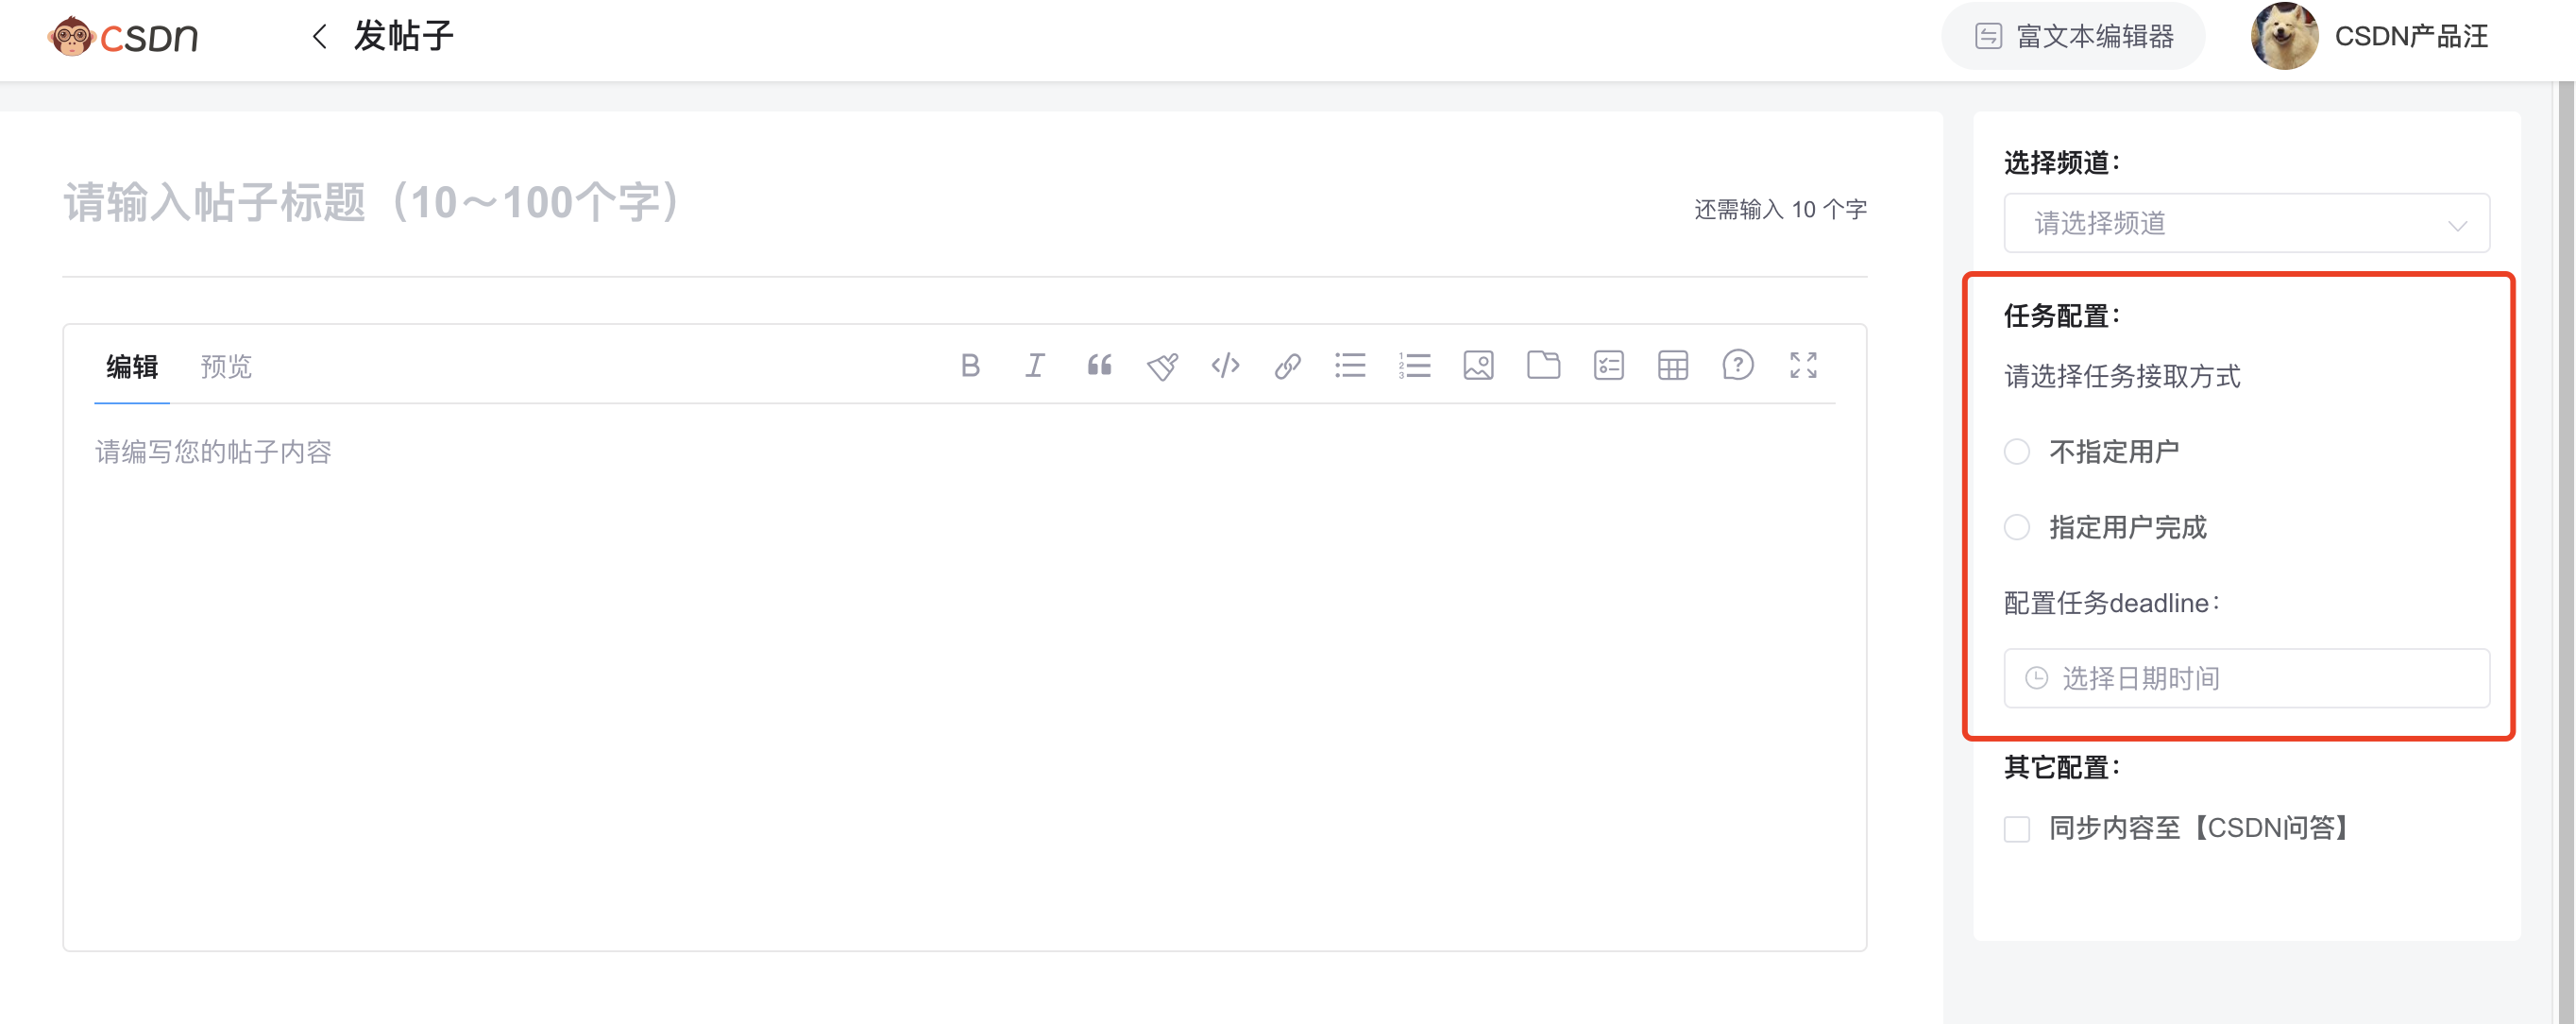Switch to 富文本编辑器 rich text editor
This screenshot has height=1024, width=2576.
(x=2074, y=37)
